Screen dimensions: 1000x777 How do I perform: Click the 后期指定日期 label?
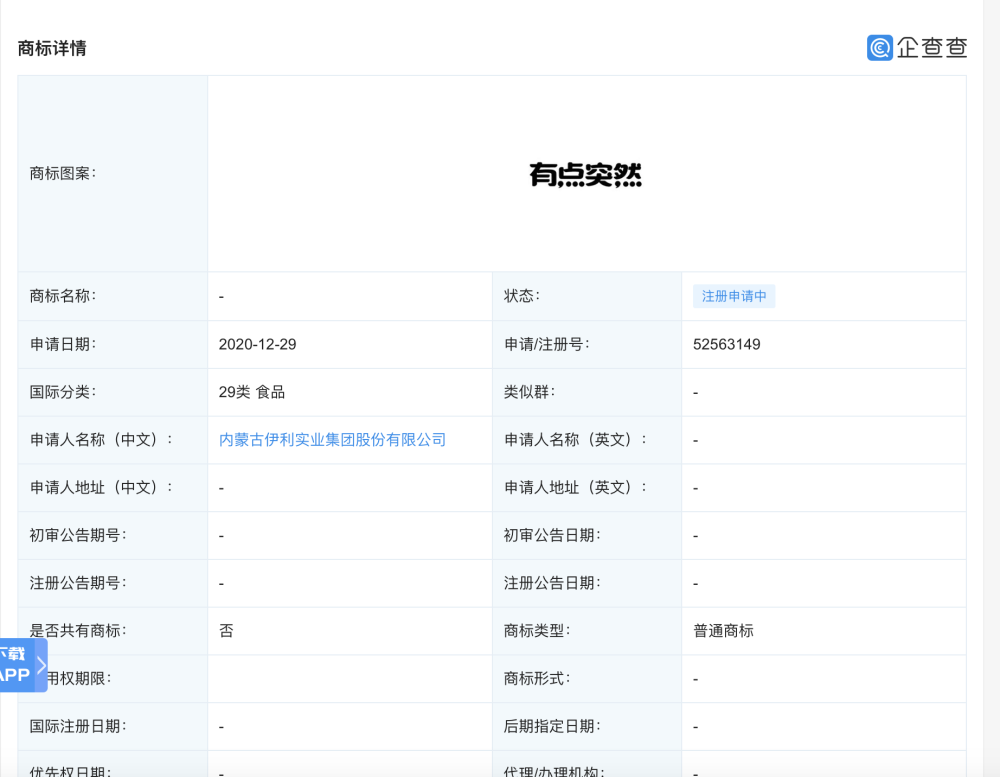click(552, 727)
